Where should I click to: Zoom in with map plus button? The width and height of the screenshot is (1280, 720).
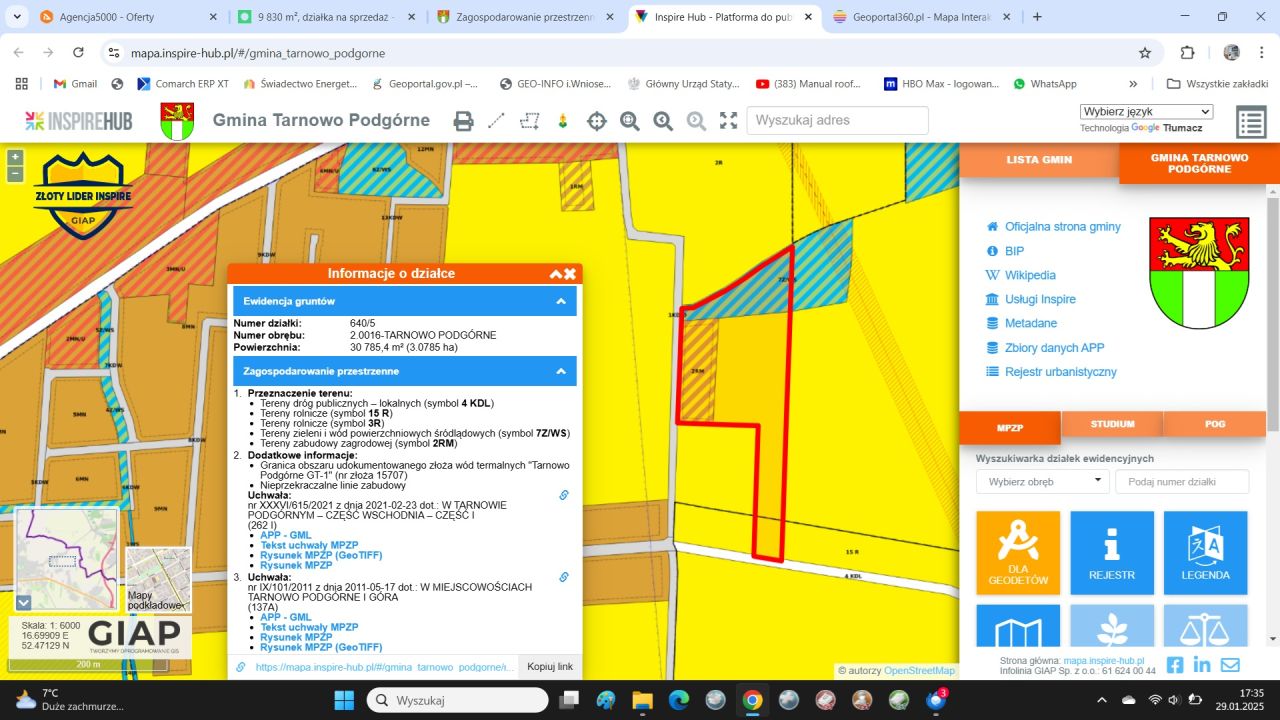(14, 157)
